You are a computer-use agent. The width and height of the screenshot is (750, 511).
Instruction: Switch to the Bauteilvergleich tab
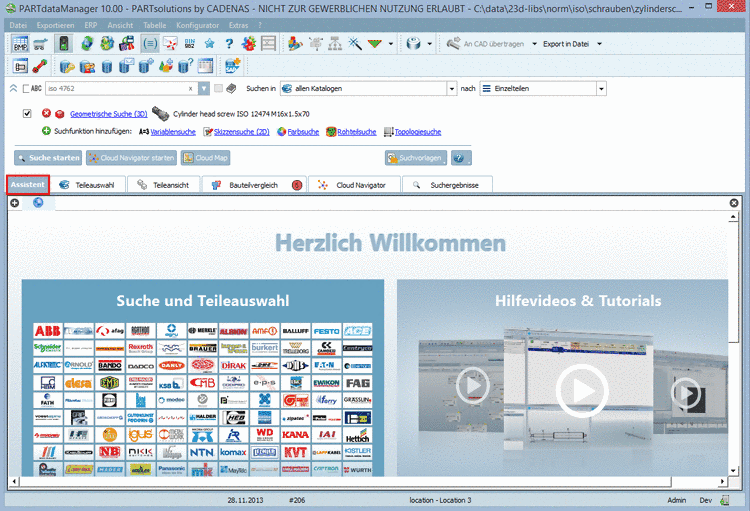(x=254, y=185)
